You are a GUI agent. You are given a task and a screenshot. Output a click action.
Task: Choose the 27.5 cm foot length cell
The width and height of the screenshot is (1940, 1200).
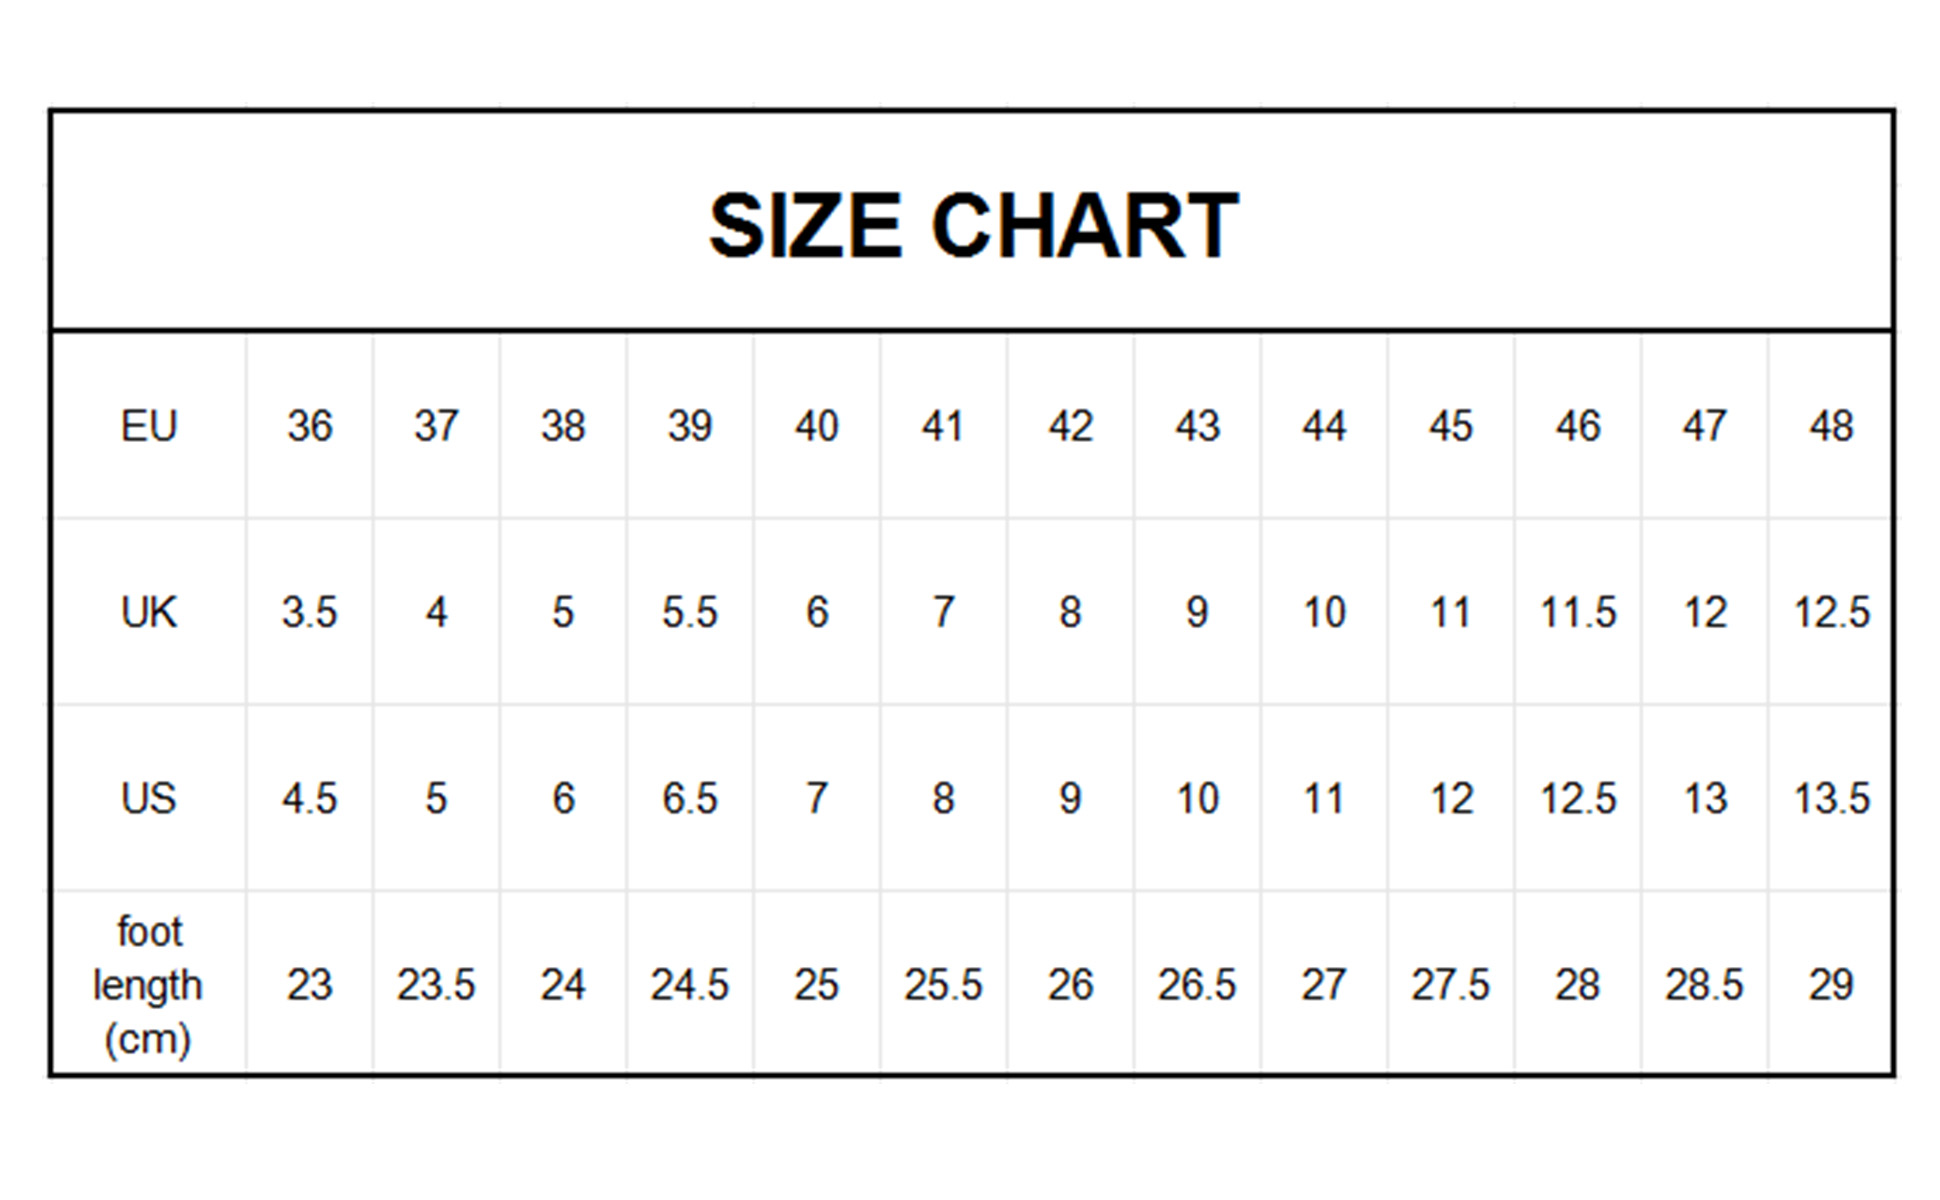(1450, 985)
